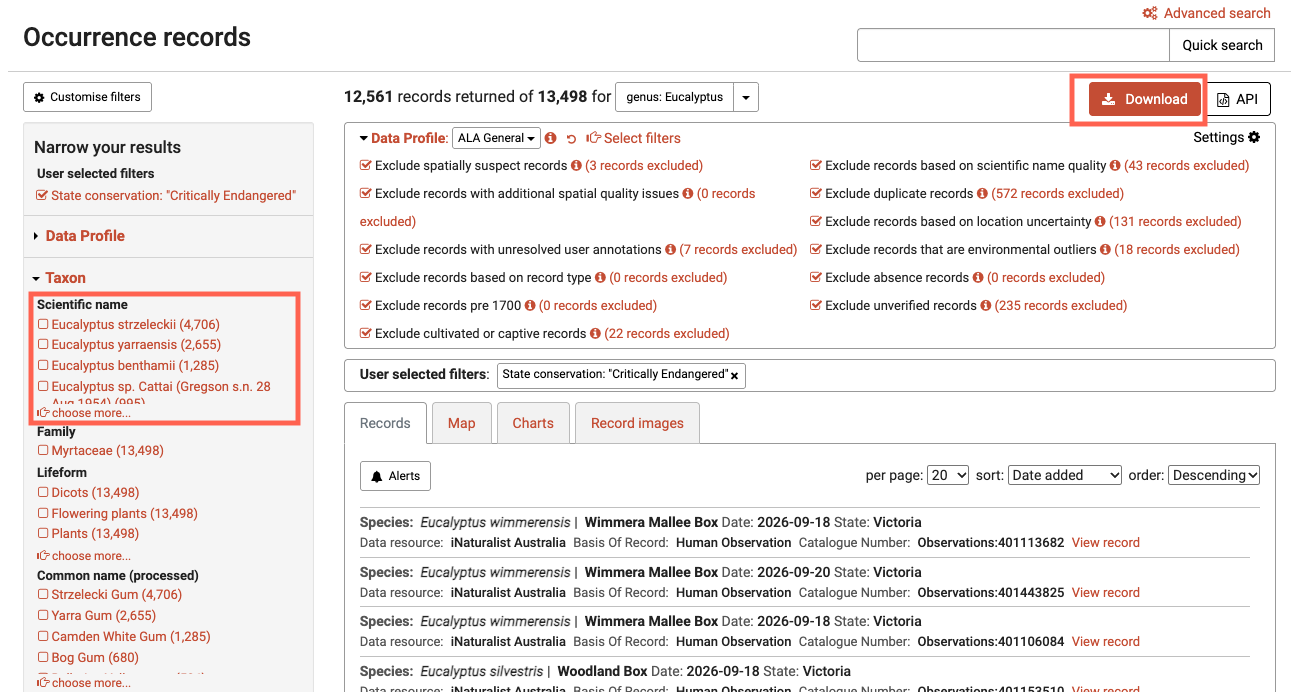Viewport: 1297px width, 692px height.
Task: Reset data profile with undo icon
Action: pyautogui.click(x=572, y=139)
